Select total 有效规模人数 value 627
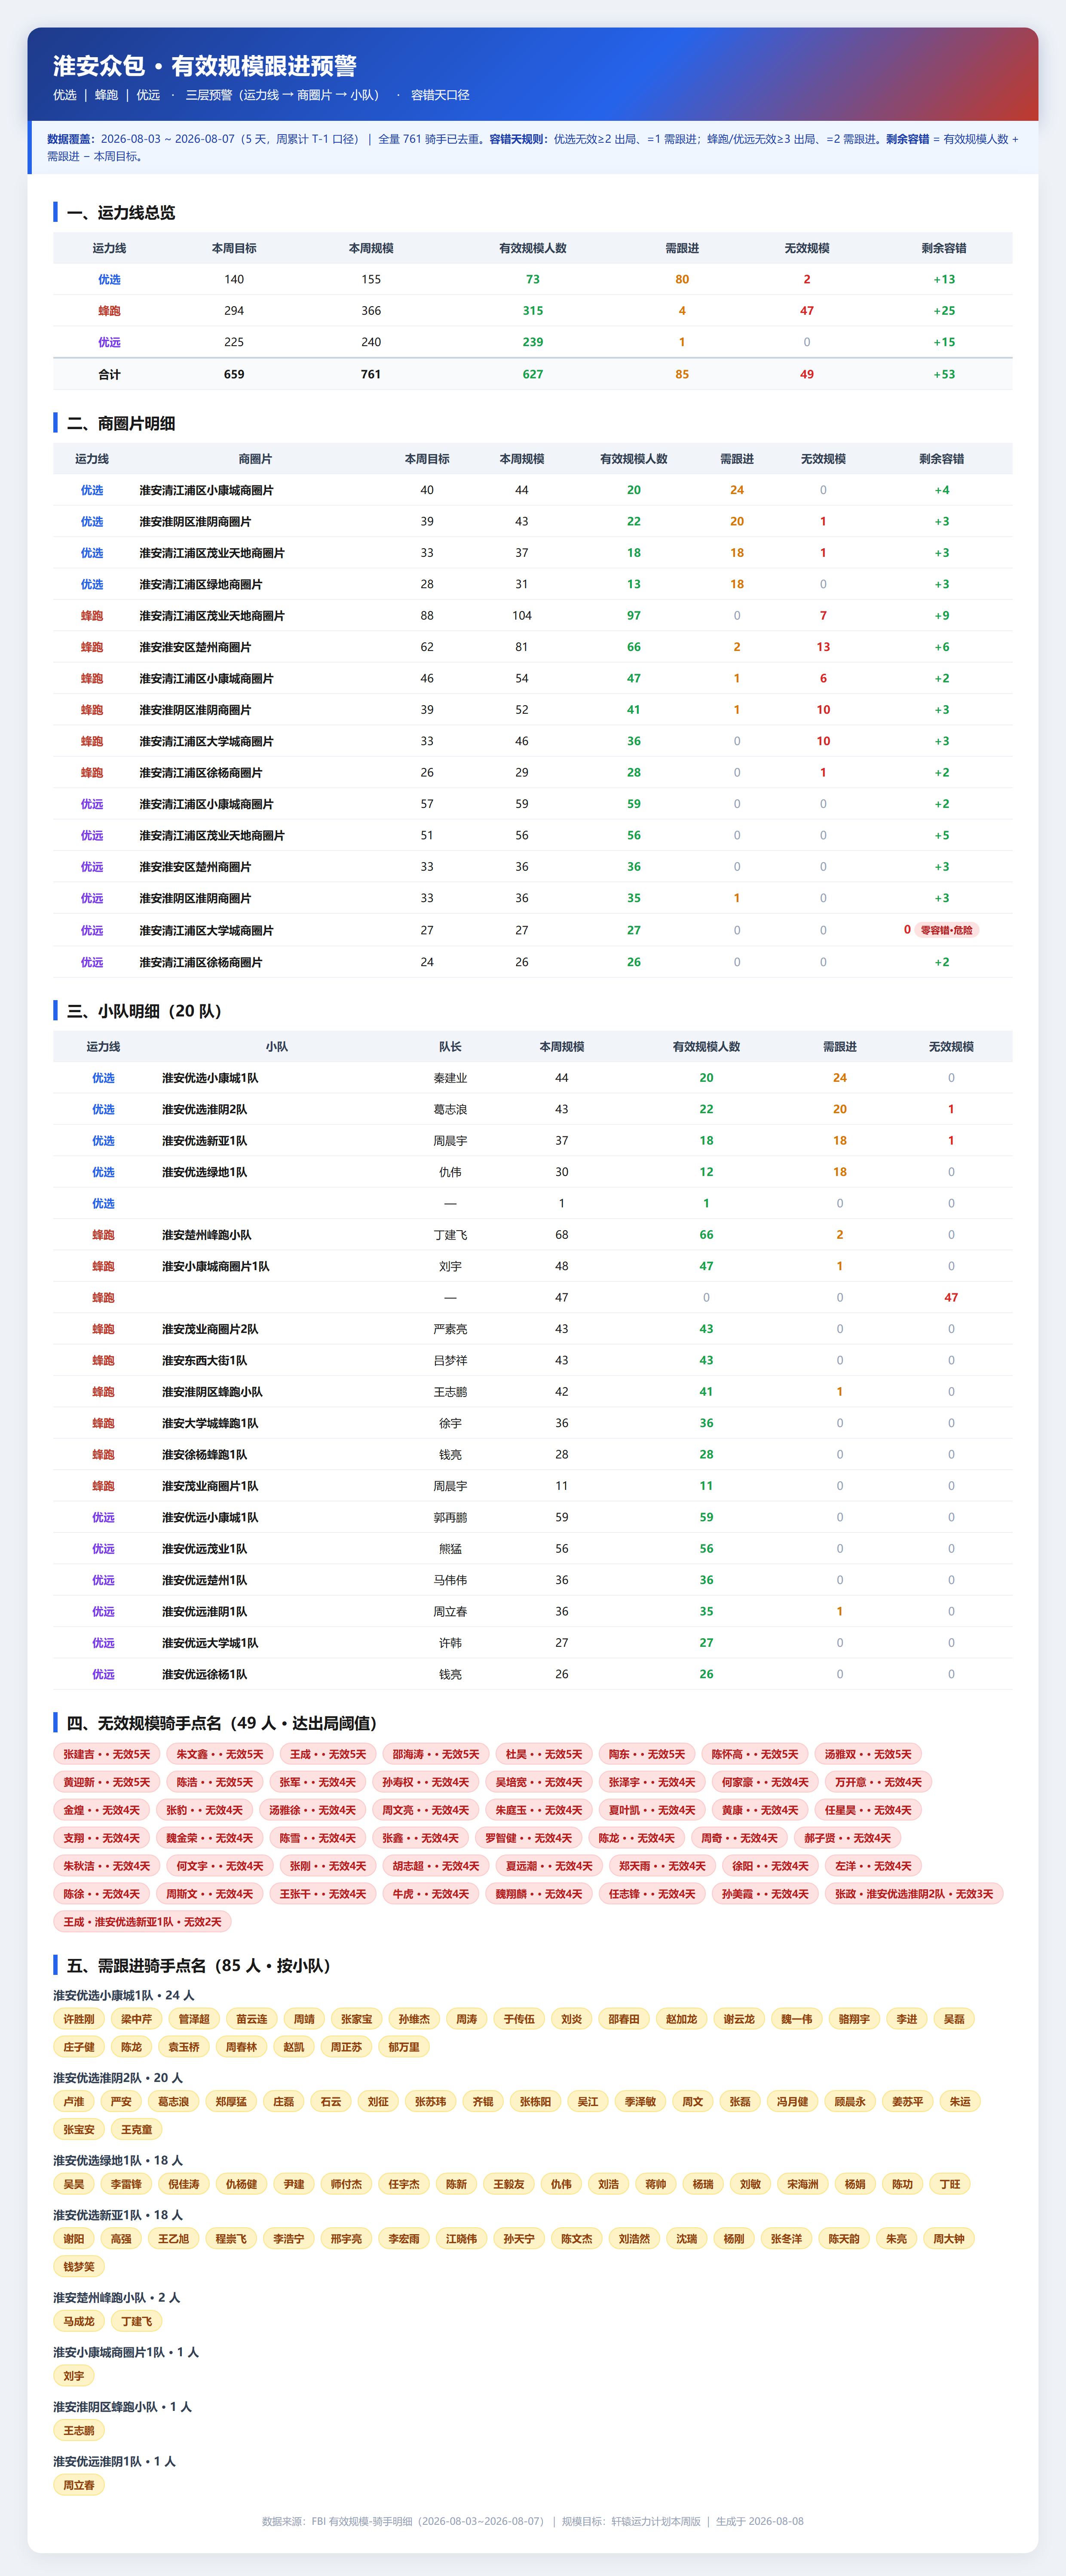The height and width of the screenshot is (2576, 1066). pyautogui.click(x=533, y=374)
